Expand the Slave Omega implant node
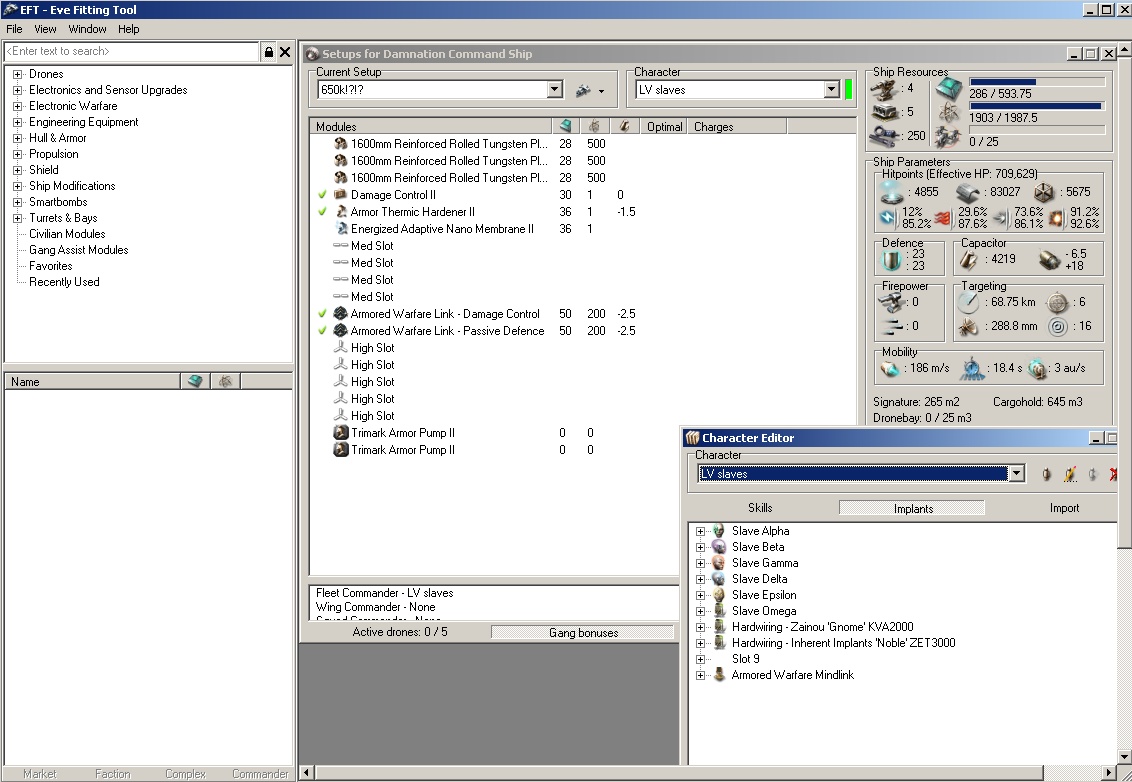The width and height of the screenshot is (1132, 782). click(700, 611)
